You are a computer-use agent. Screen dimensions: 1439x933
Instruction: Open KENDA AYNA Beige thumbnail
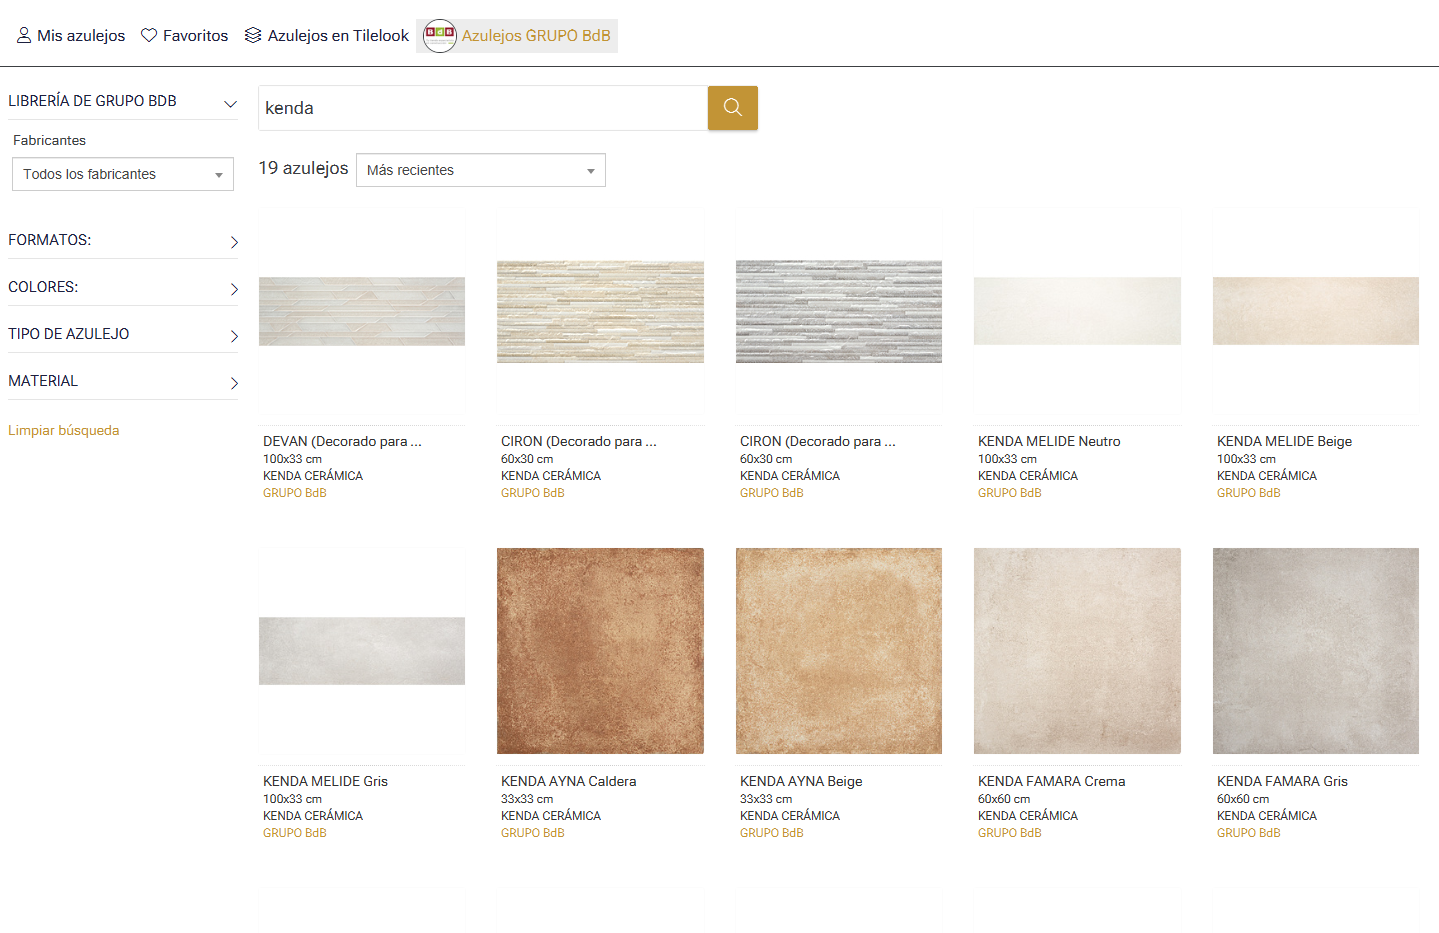point(839,651)
